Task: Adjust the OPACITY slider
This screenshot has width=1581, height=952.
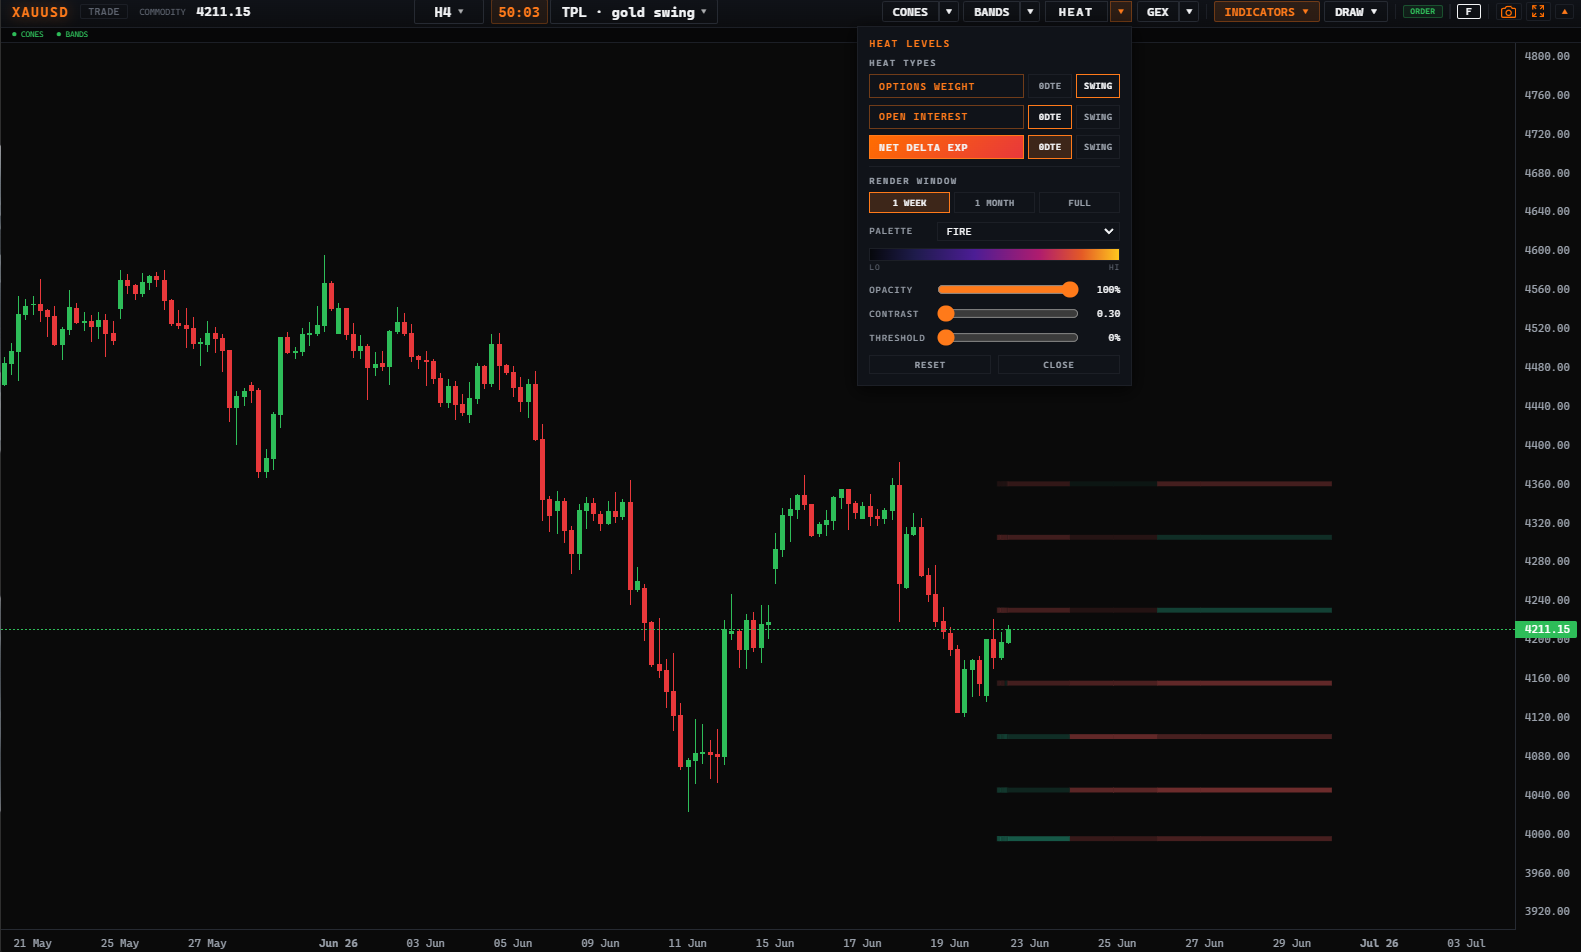Action: coord(1008,289)
